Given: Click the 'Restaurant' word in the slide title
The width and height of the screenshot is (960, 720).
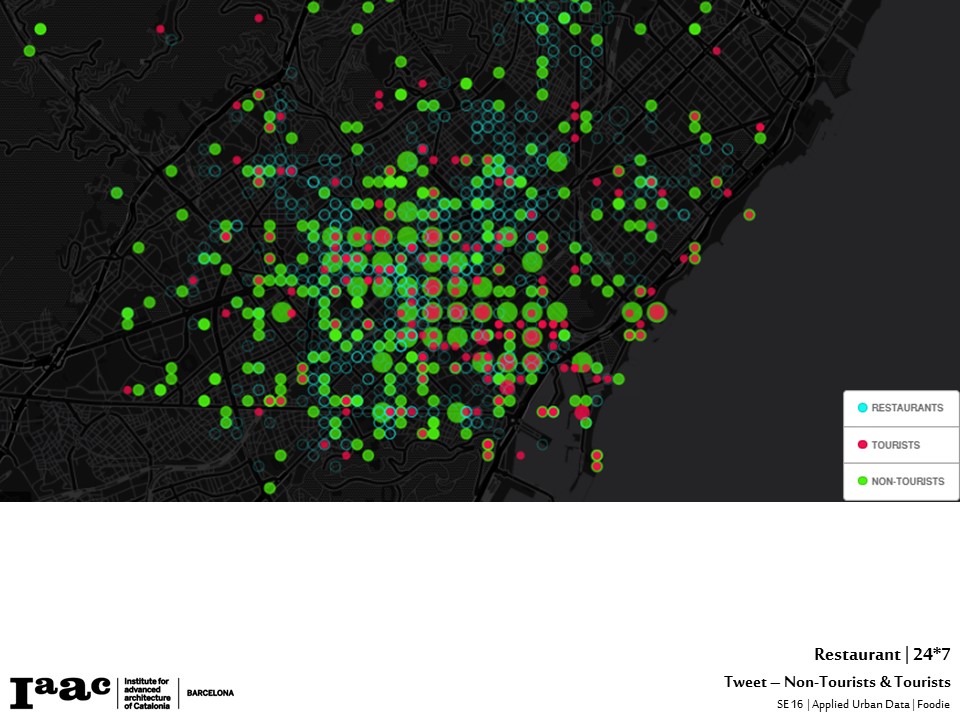Looking at the screenshot, I should point(857,655).
